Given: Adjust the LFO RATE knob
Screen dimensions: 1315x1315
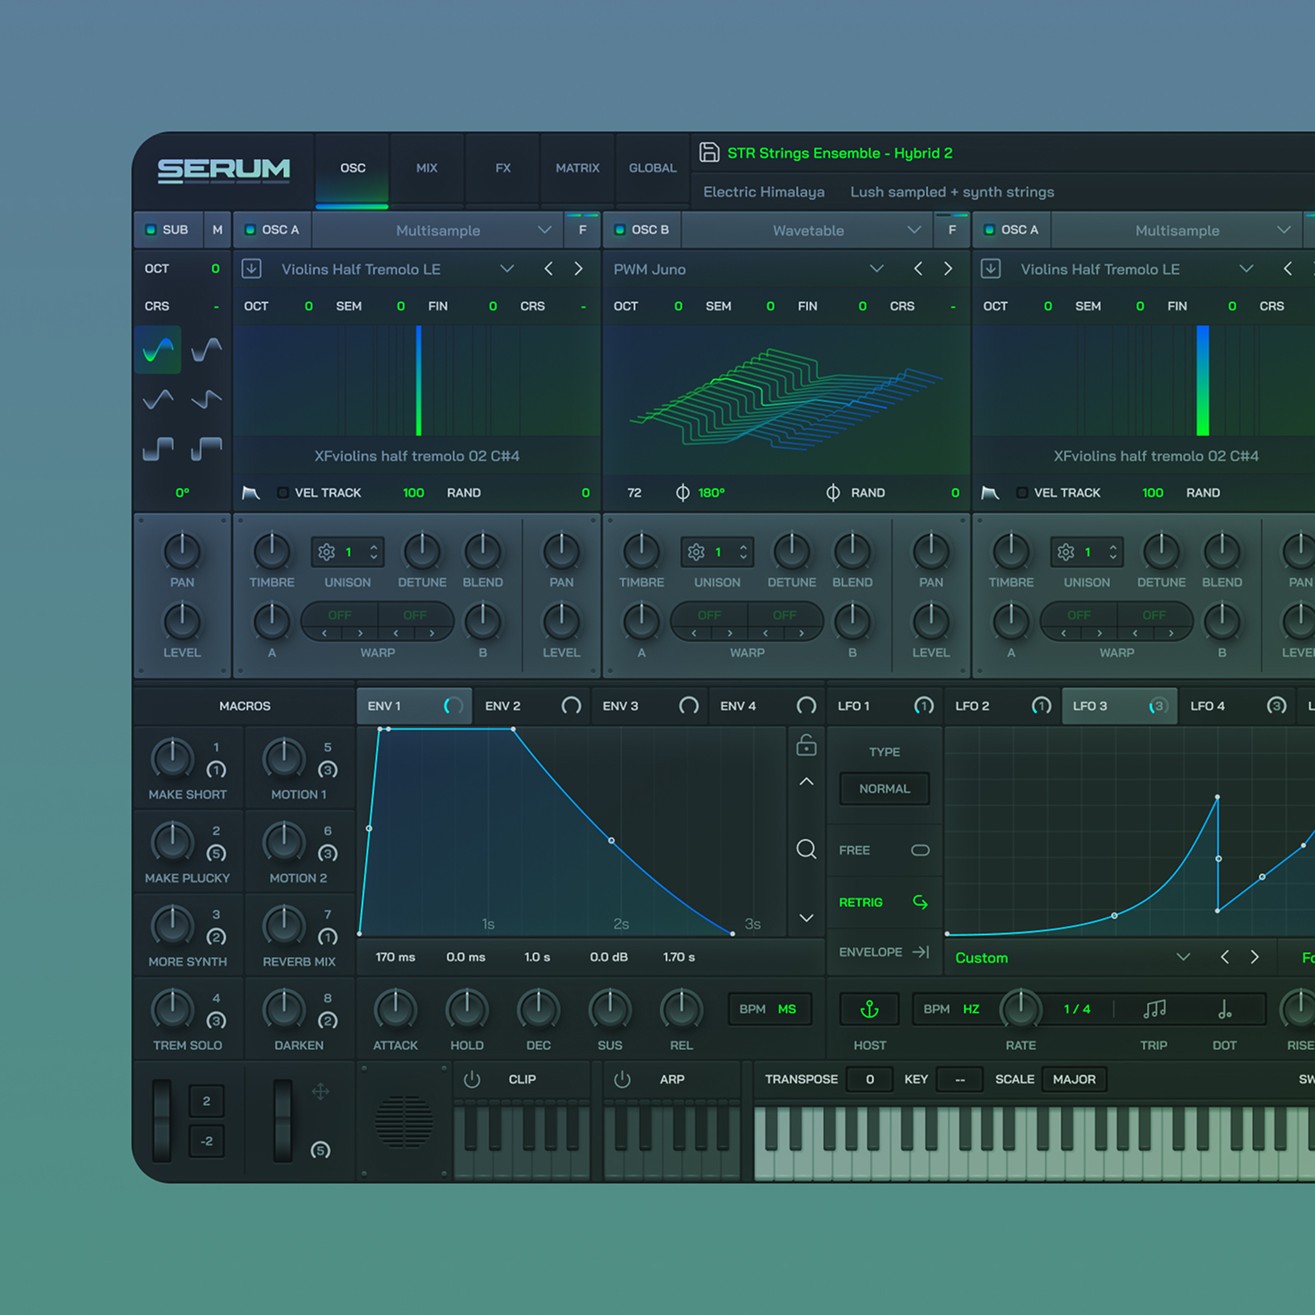Looking at the screenshot, I should point(1021,1010).
